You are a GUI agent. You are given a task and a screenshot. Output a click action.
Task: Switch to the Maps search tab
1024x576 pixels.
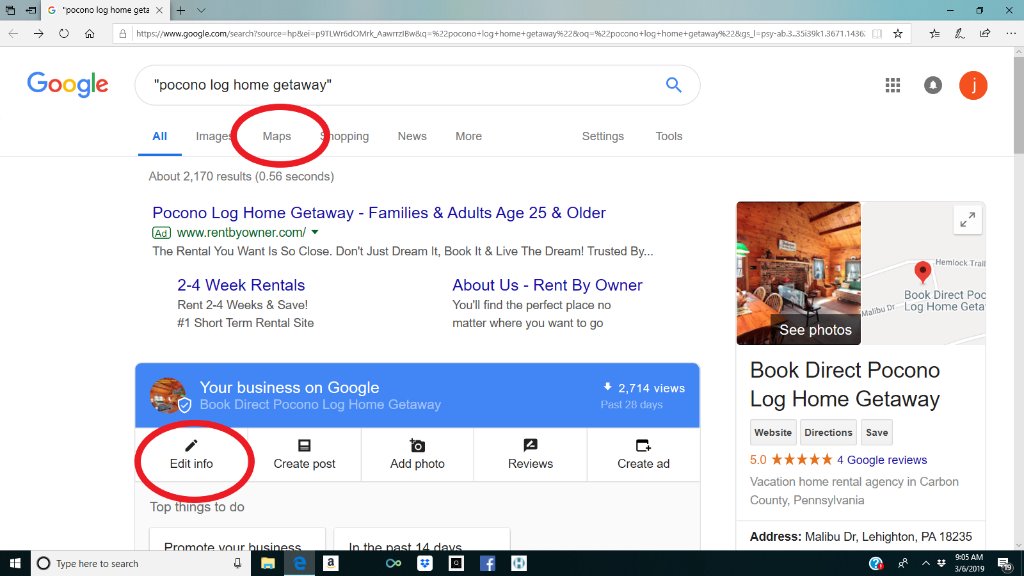click(x=277, y=136)
